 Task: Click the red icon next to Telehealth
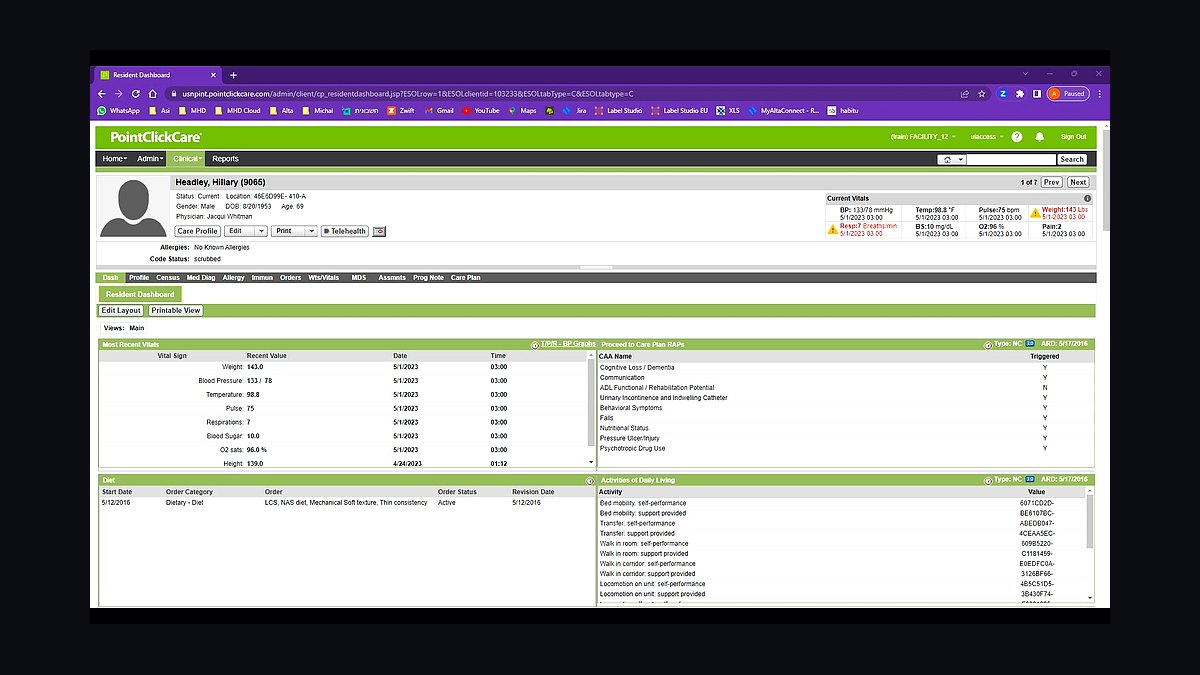[x=379, y=231]
